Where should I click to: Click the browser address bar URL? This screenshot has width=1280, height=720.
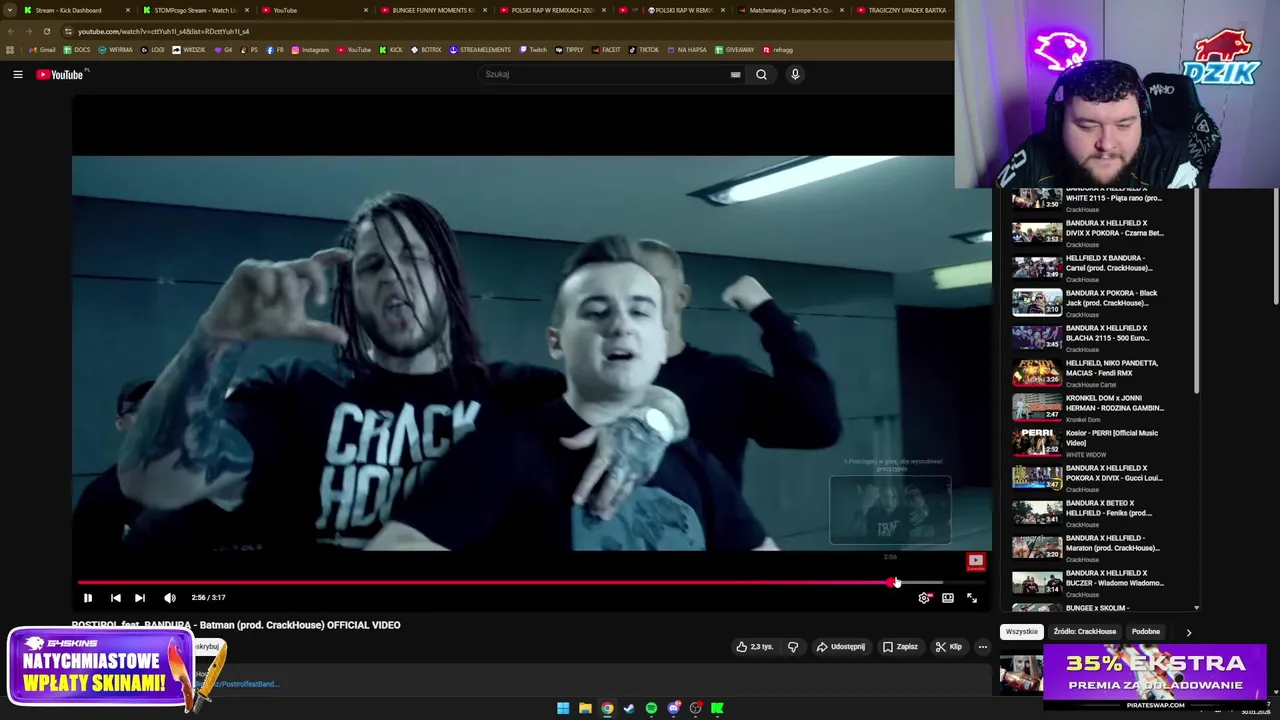164,31
